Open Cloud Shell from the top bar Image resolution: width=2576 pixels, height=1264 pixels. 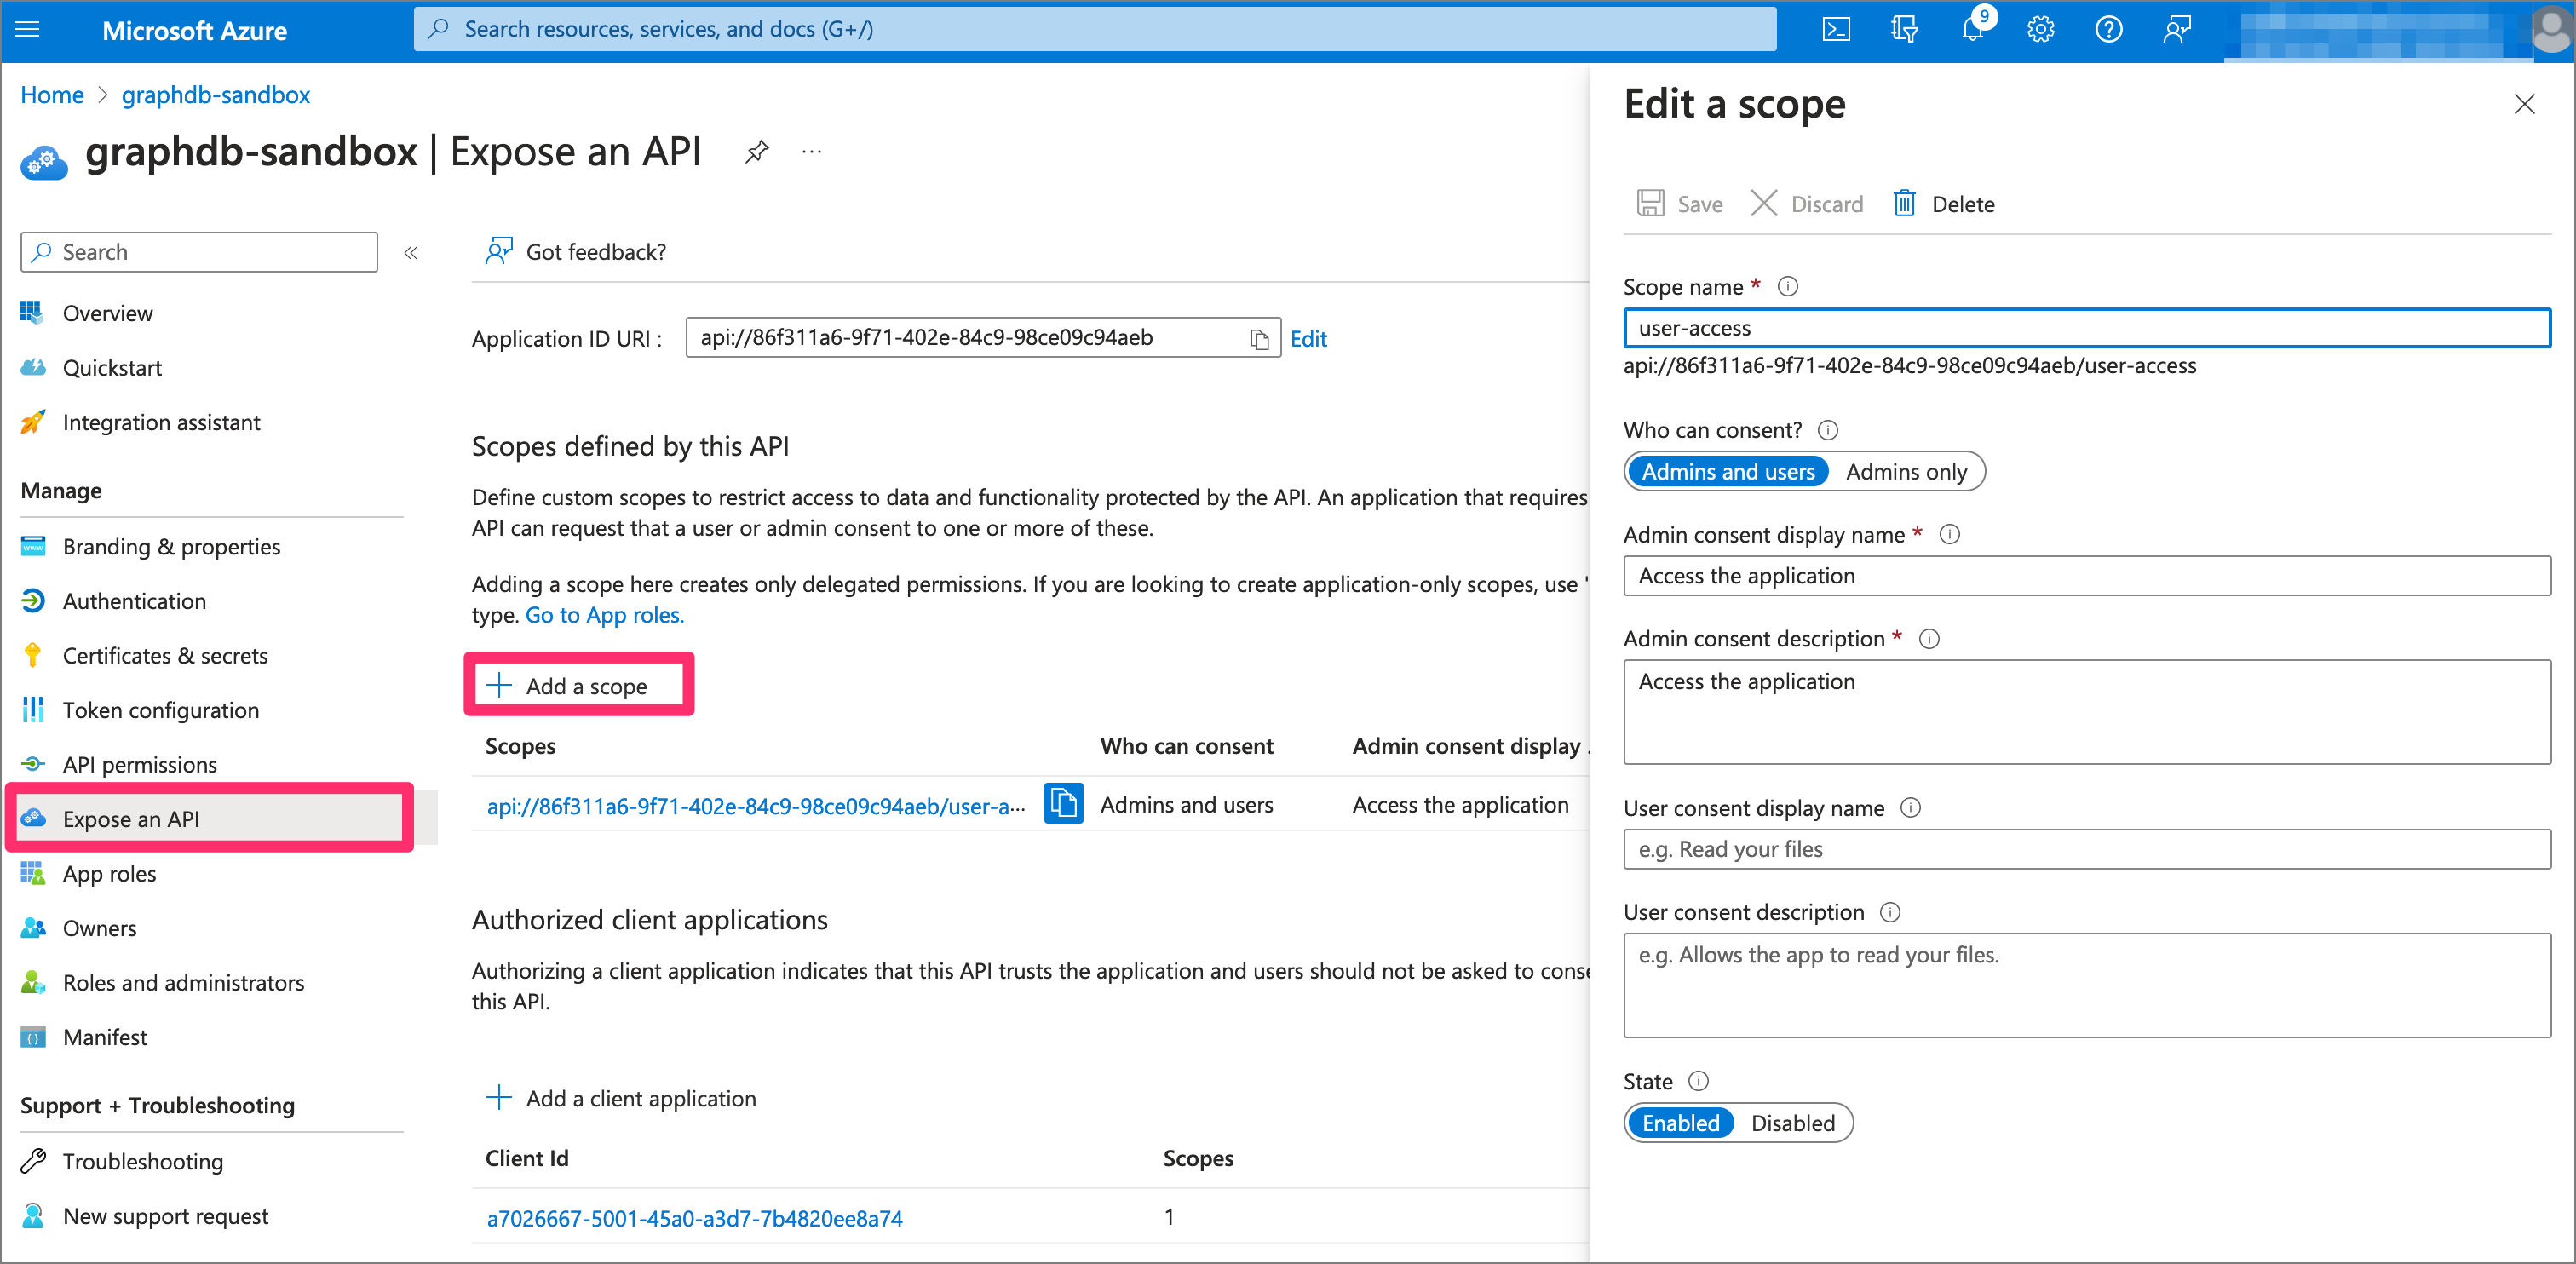(x=1836, y=29)
